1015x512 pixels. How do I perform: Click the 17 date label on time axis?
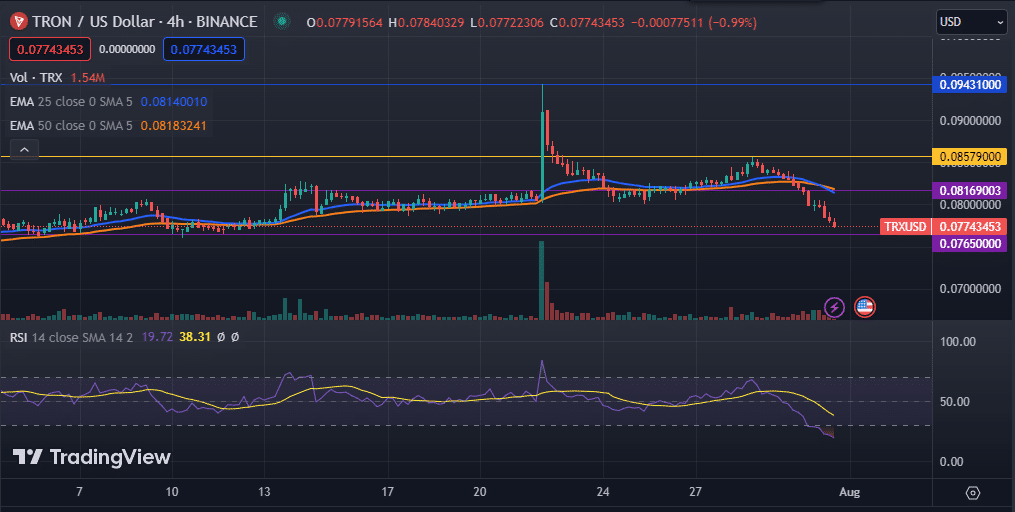click(x=387, y=493)
